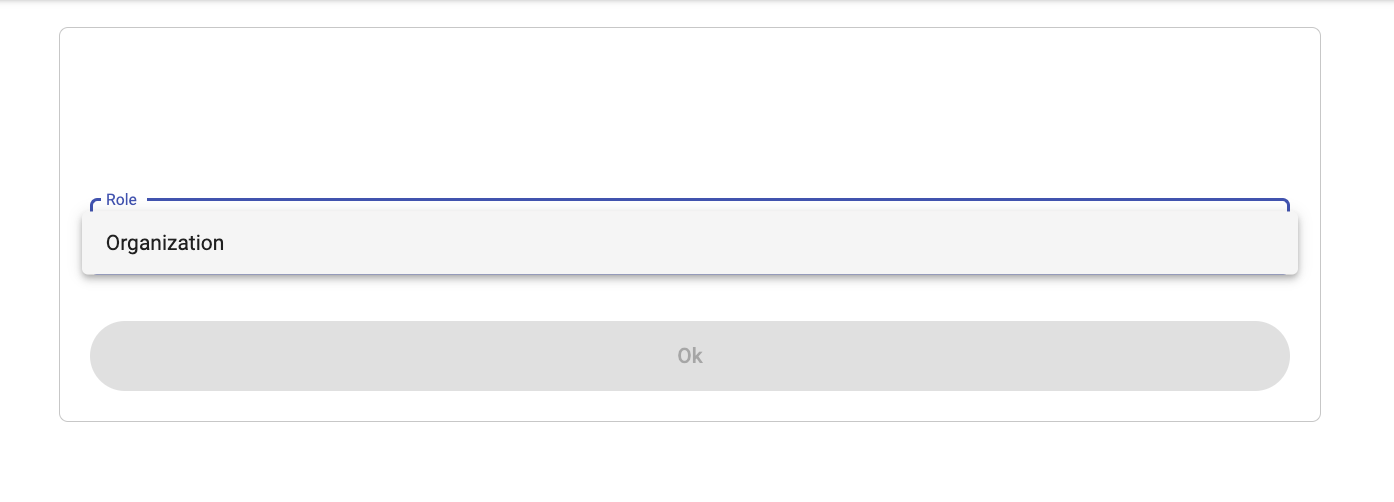Submit using the Ok button

click(689, 356)
